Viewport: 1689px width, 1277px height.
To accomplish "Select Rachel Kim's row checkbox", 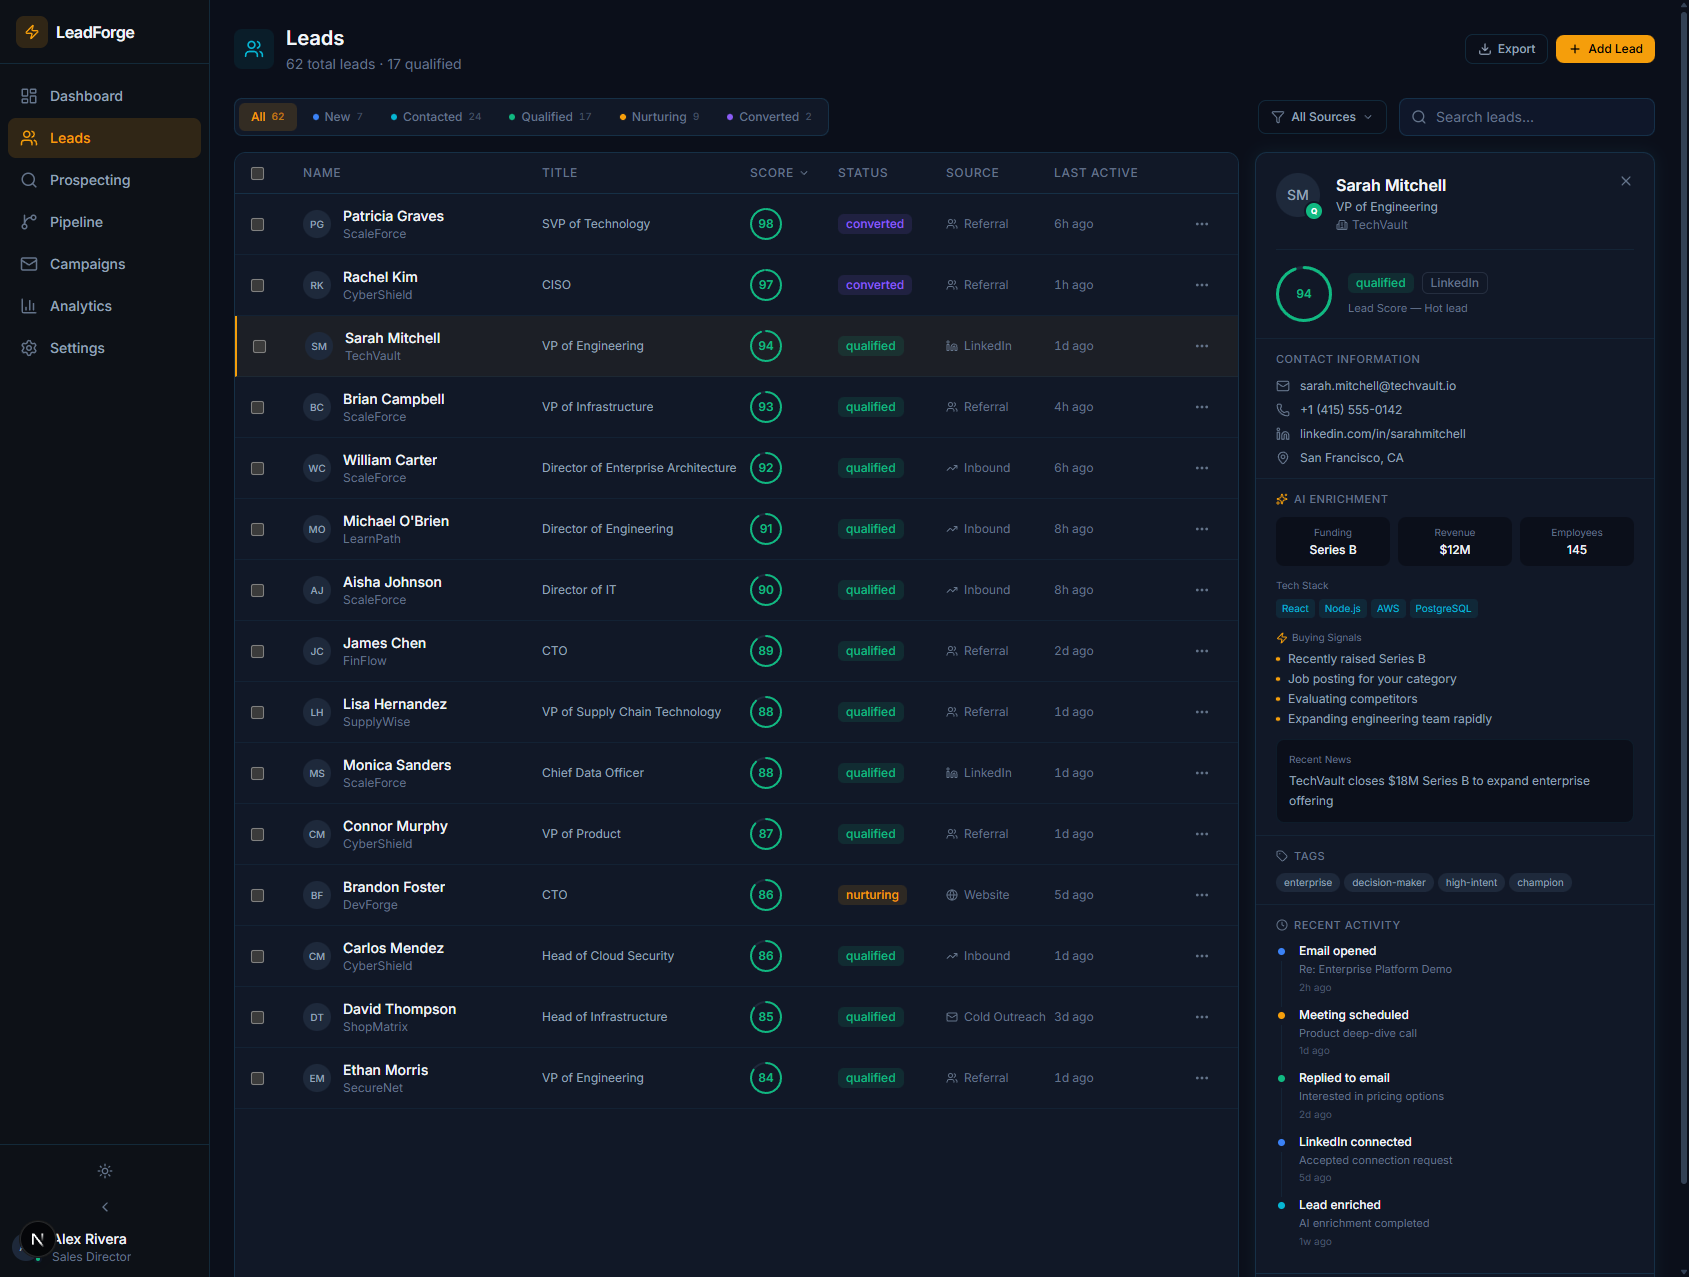I will coord(258,285).
